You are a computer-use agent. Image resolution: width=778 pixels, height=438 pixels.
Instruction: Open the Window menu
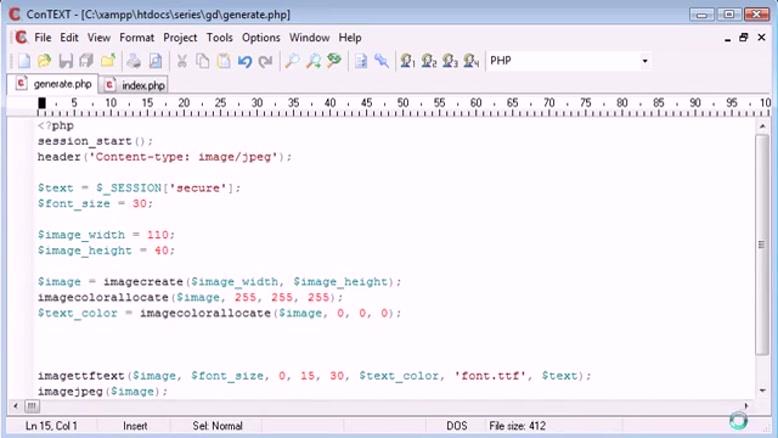coord(309,38)
